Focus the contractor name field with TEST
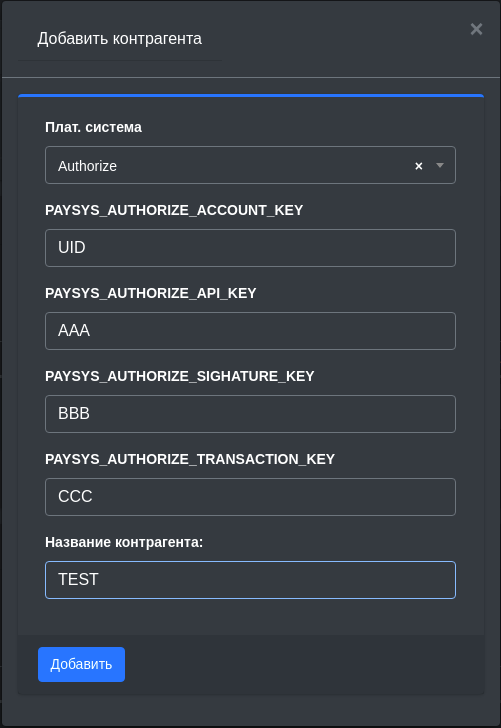The width and height of the screenshot is (501, 728). pyautogui.click(x=250, y=580)
